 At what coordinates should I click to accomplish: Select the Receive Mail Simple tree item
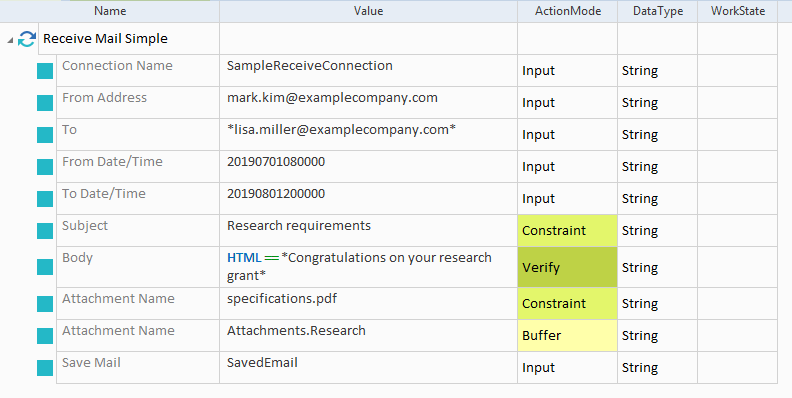click(105, 39)
